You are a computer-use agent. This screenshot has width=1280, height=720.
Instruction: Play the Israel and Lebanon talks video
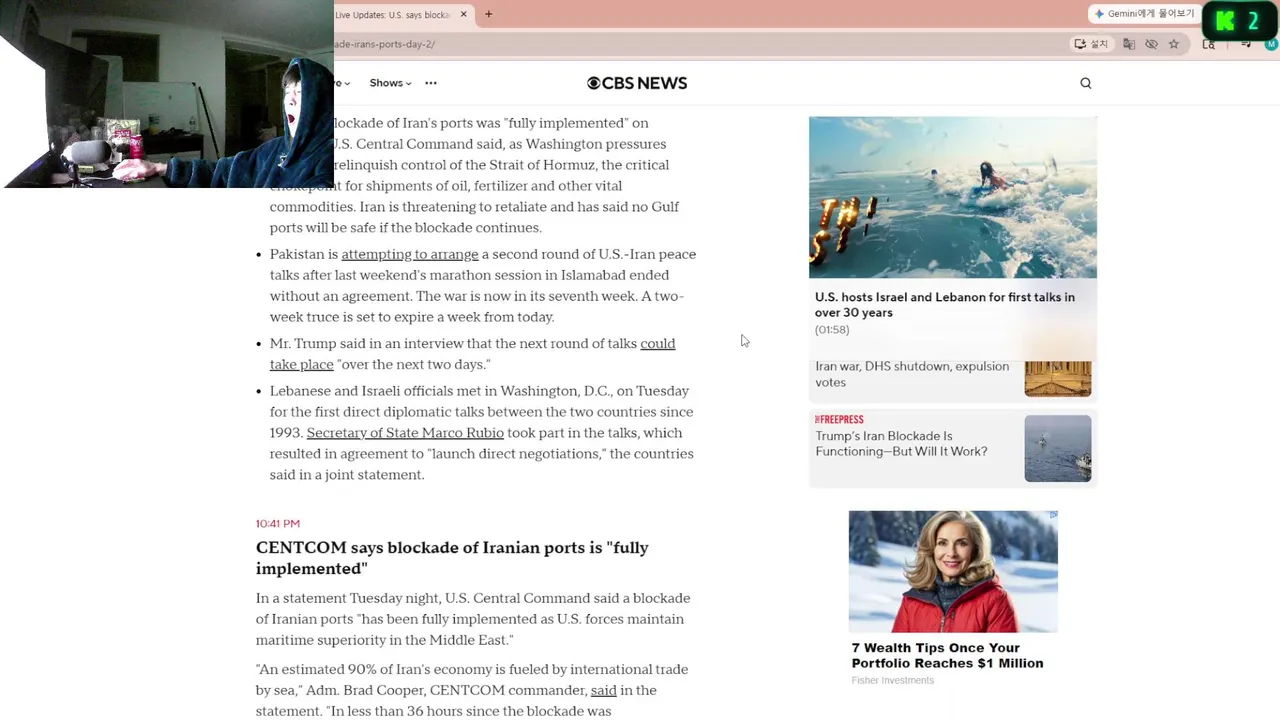(x=953, y=197)
